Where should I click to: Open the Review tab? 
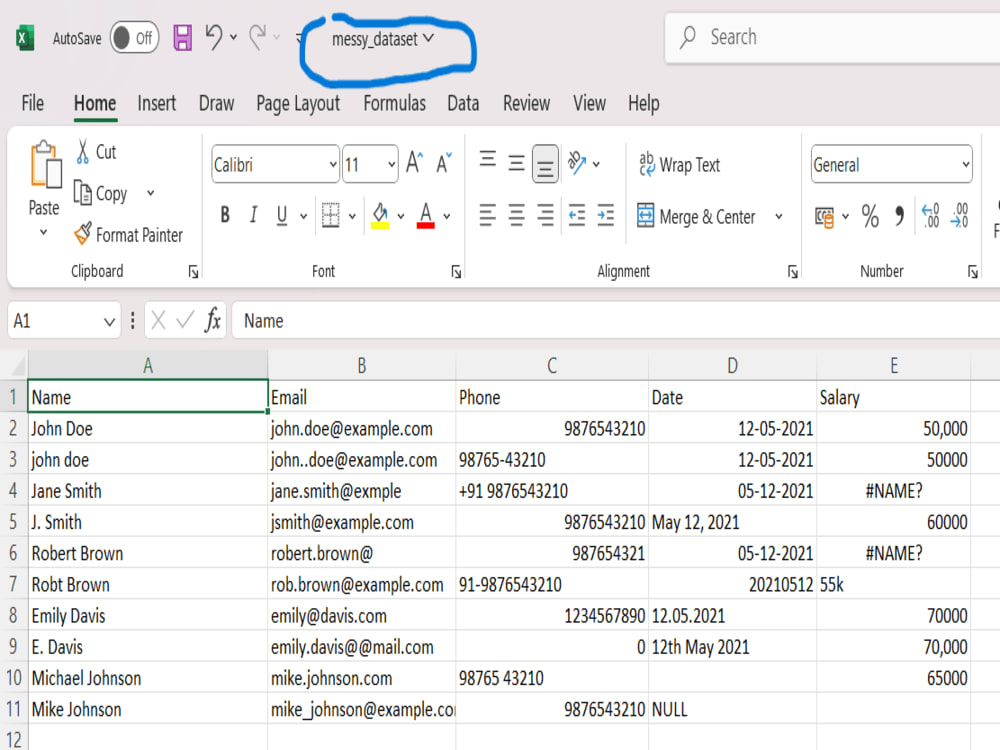[526, 103]
